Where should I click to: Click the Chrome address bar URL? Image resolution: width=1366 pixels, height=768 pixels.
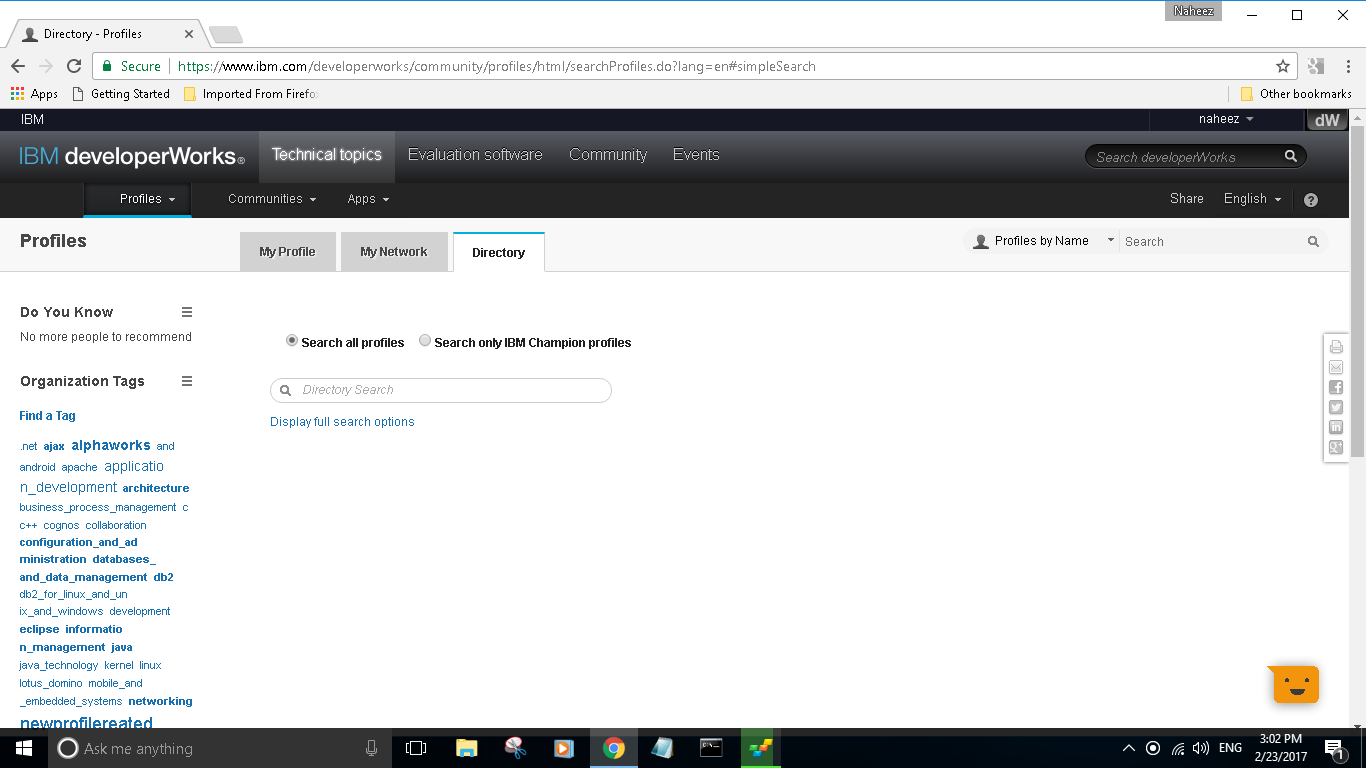(497, 66)
